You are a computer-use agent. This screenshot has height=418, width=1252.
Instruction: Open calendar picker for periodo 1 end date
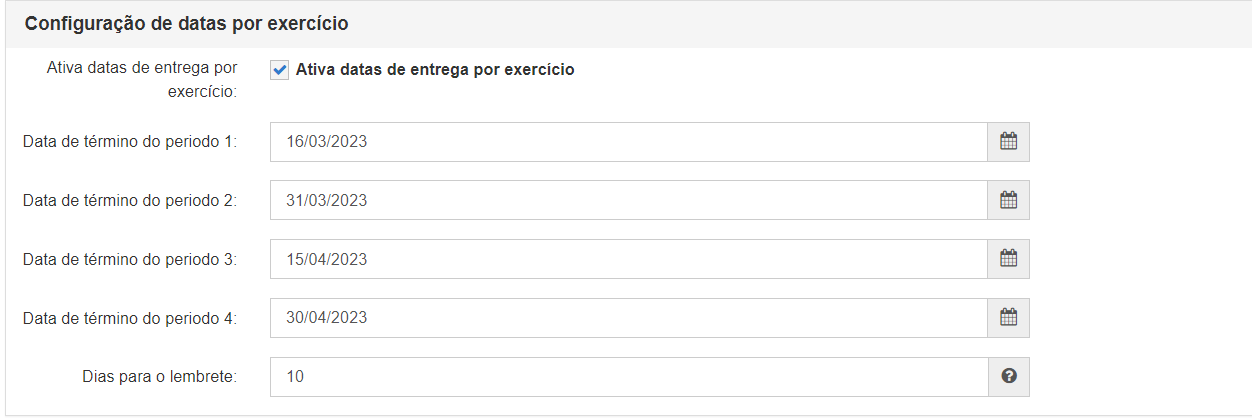coord(1009,142)
